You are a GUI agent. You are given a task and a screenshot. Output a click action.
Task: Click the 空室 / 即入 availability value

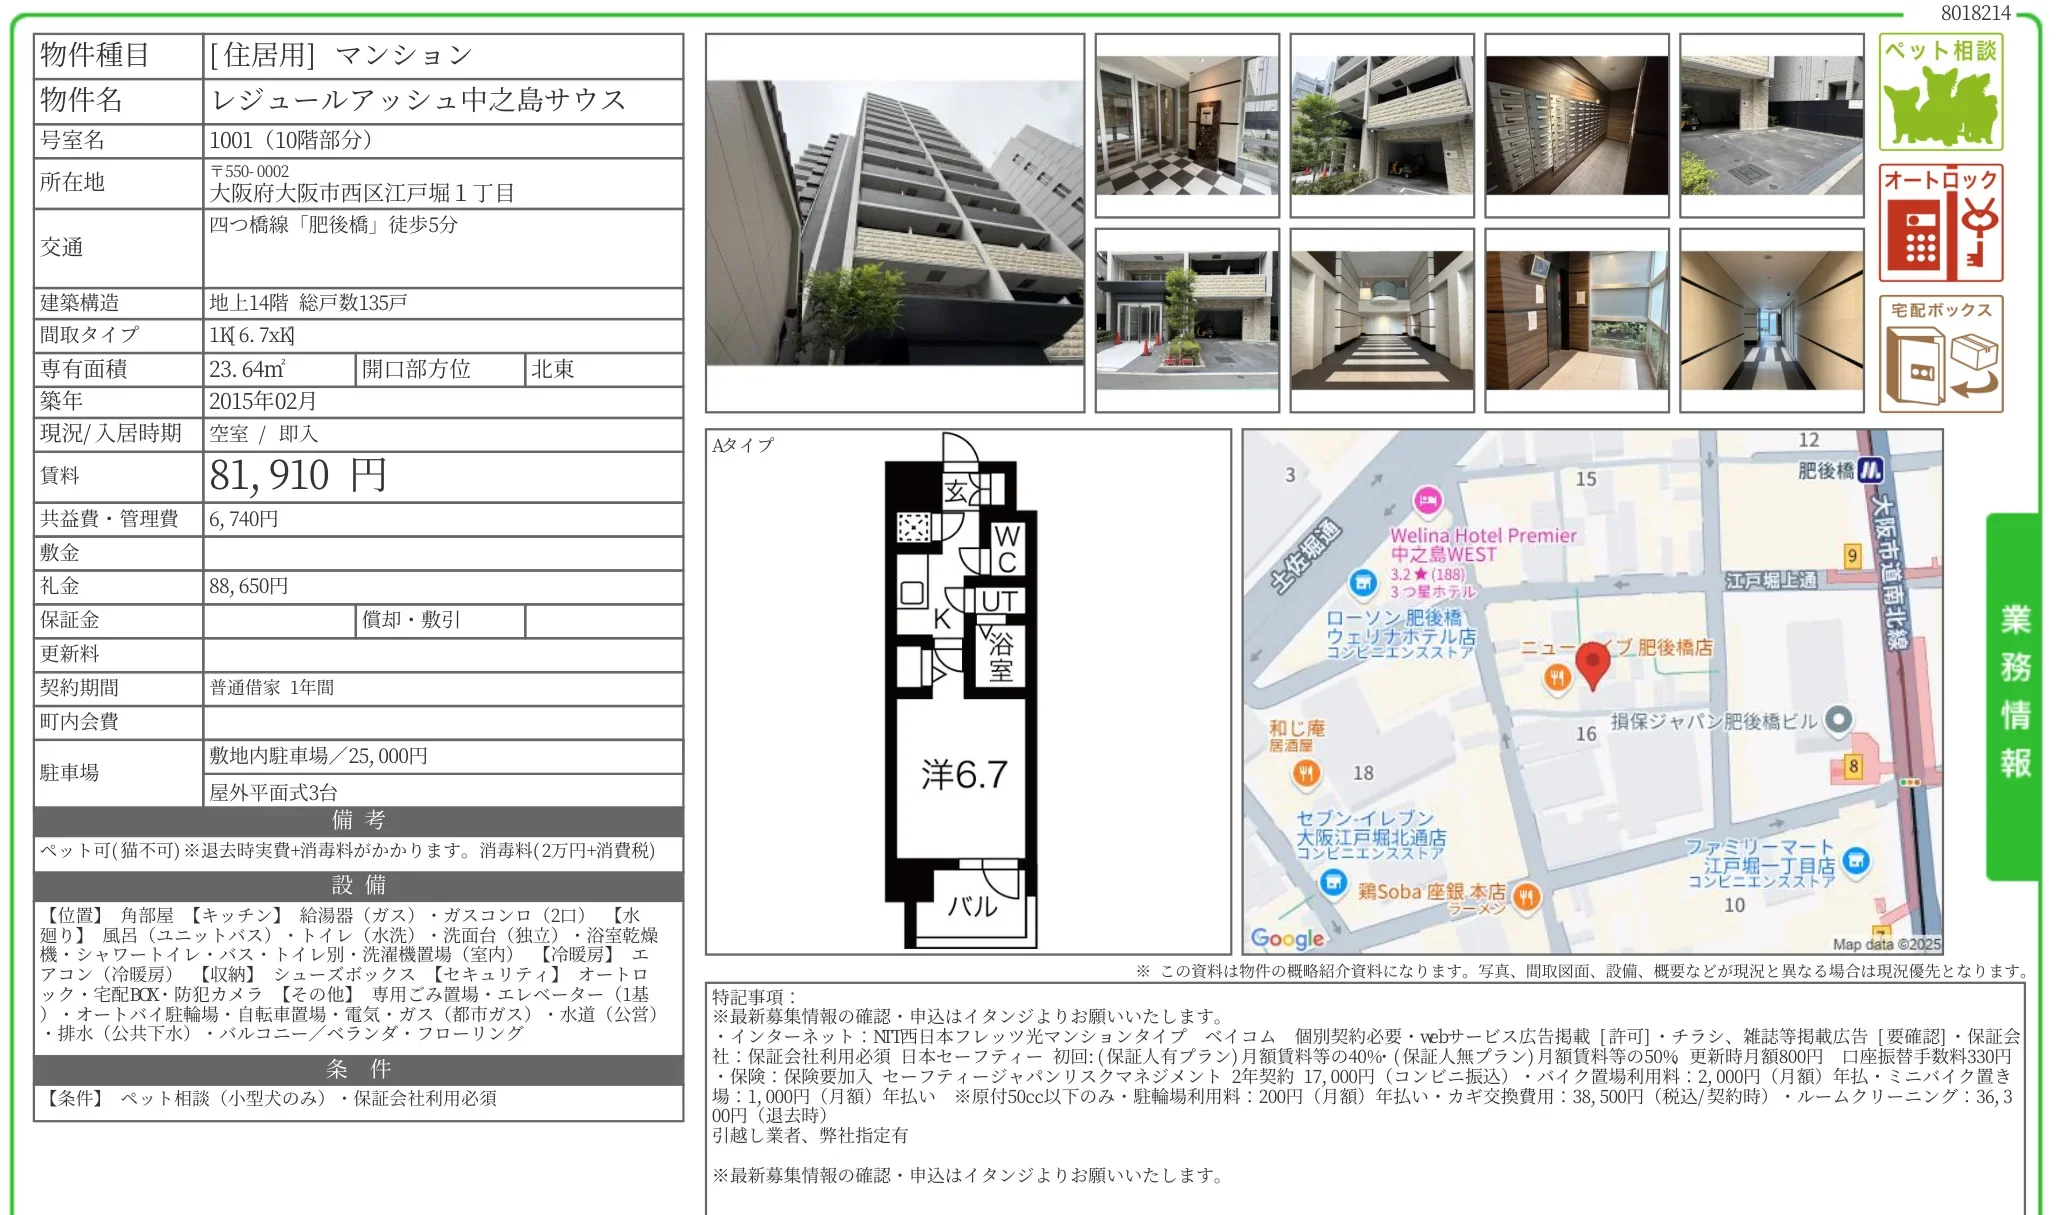[x=263, y=434]
